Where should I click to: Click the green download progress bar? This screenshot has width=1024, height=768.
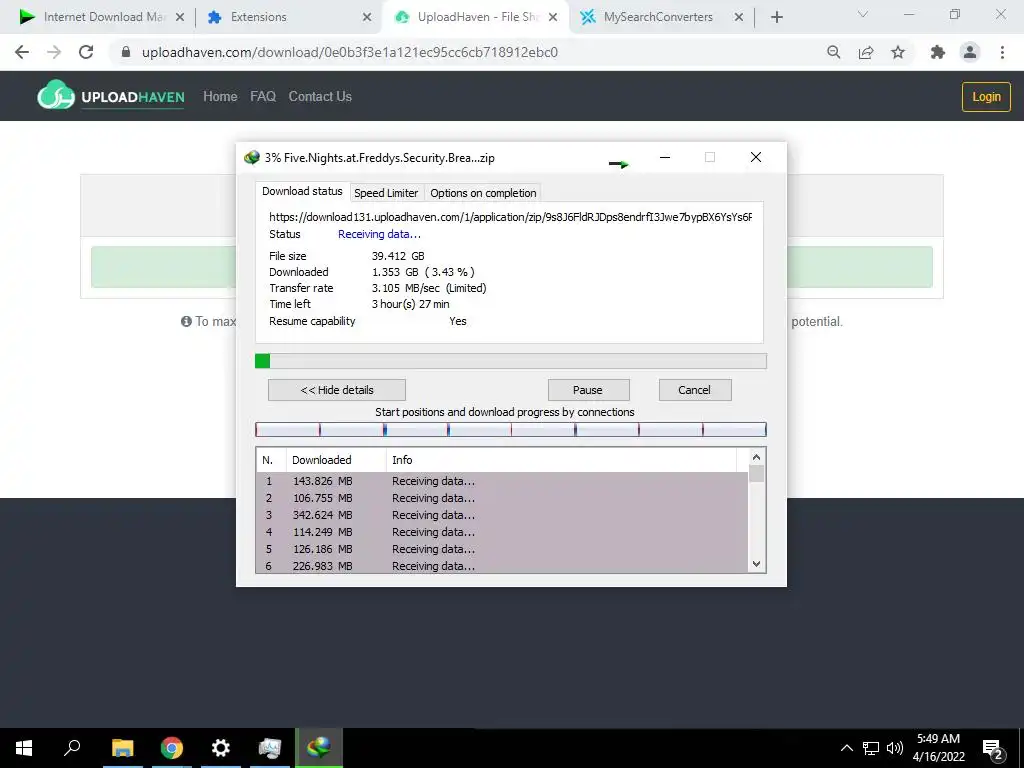[511, 361]
